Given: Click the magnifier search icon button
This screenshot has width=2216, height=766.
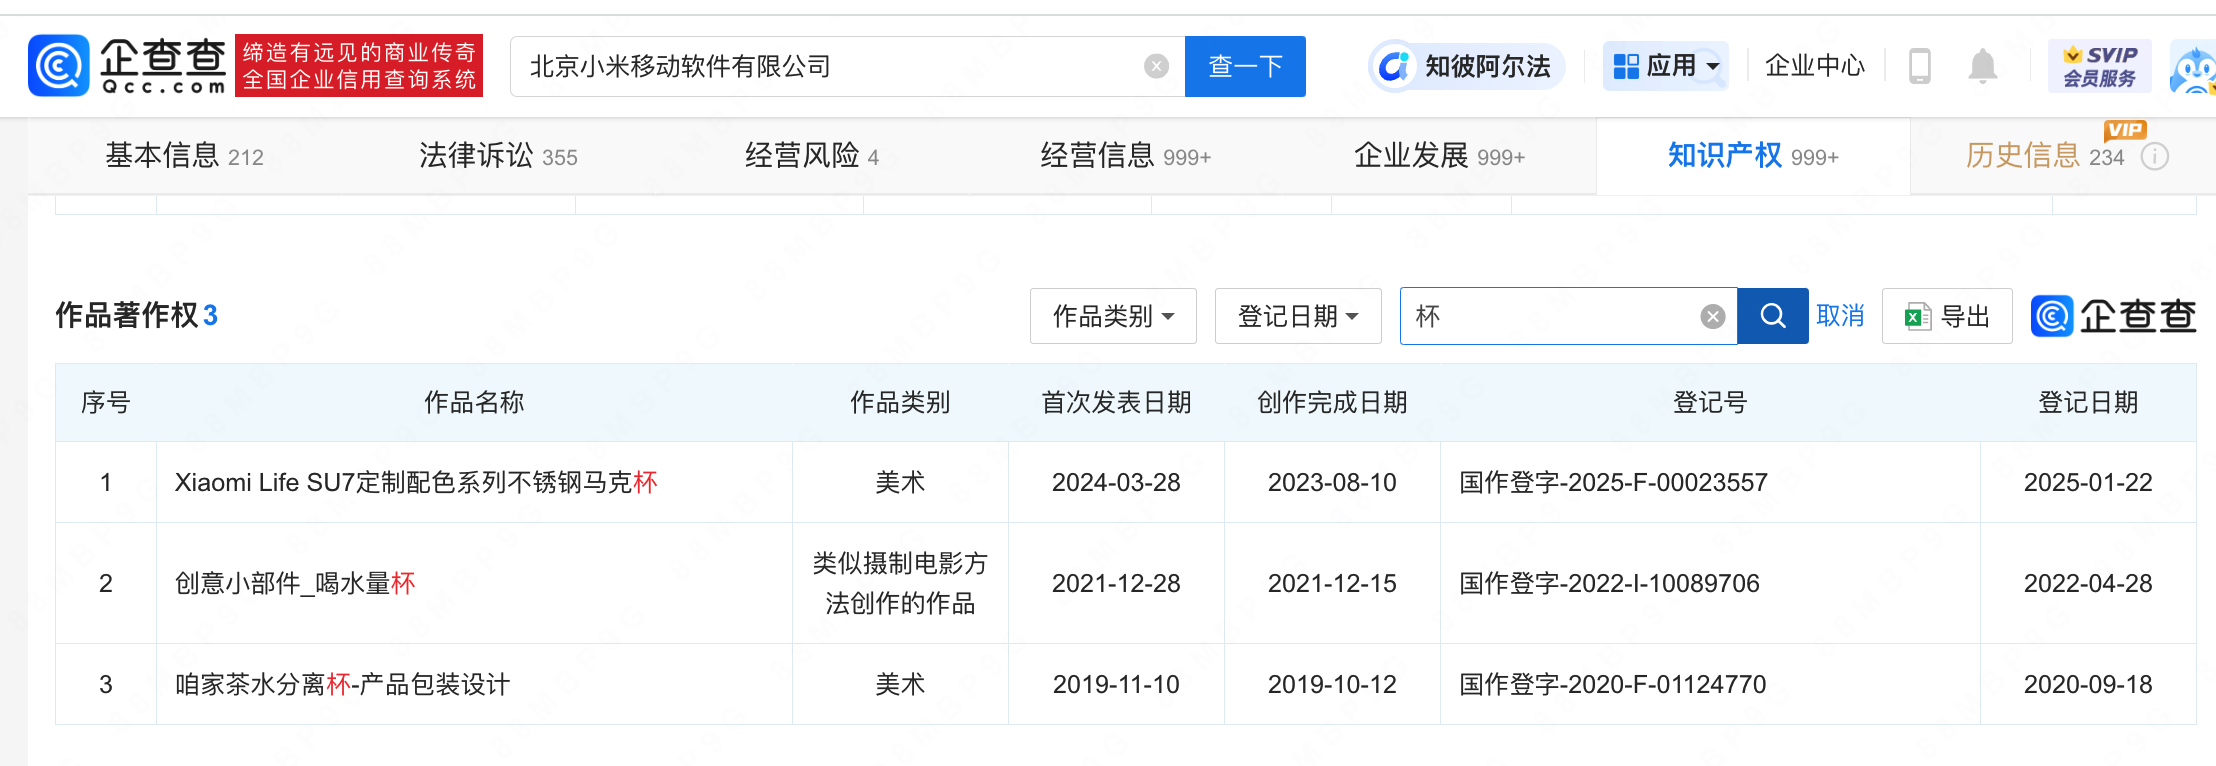Looking at the screenshot, I should click(x=1773, y=316).
